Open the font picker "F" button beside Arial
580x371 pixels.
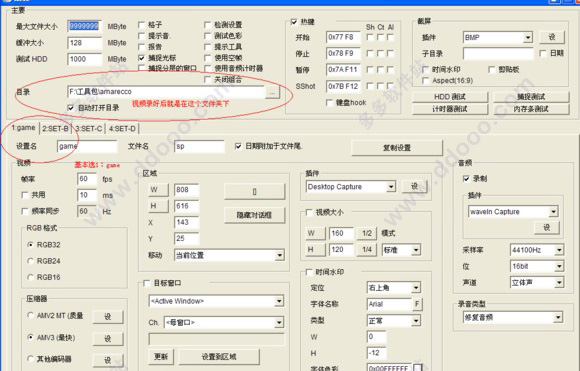(417, 304)
